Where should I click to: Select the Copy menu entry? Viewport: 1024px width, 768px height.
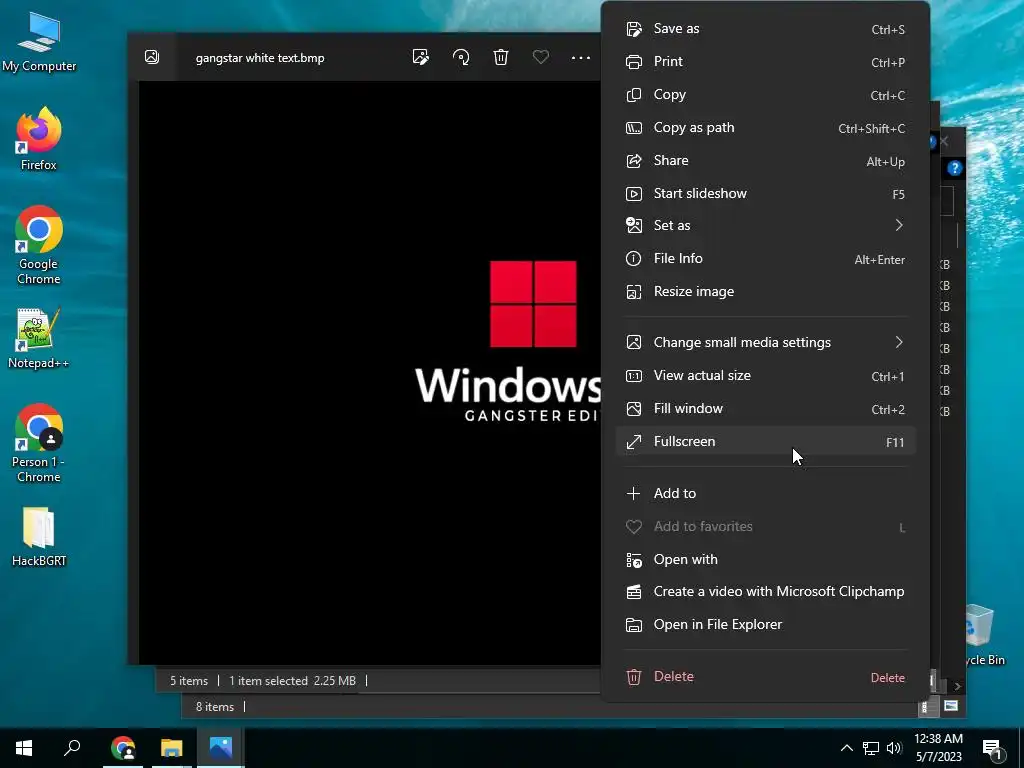point(765,95)
